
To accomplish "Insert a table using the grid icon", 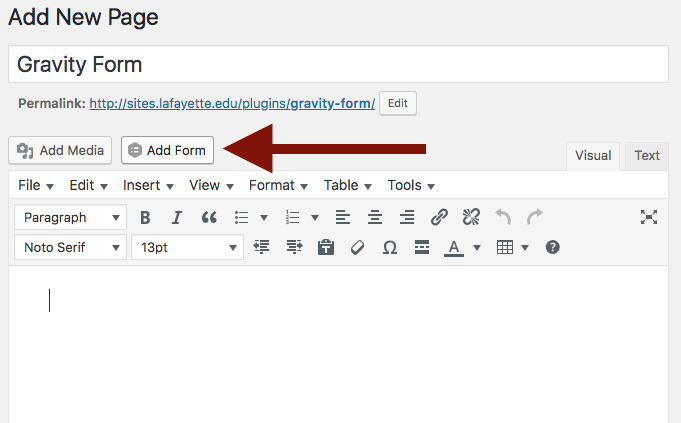I will point(505,247).
